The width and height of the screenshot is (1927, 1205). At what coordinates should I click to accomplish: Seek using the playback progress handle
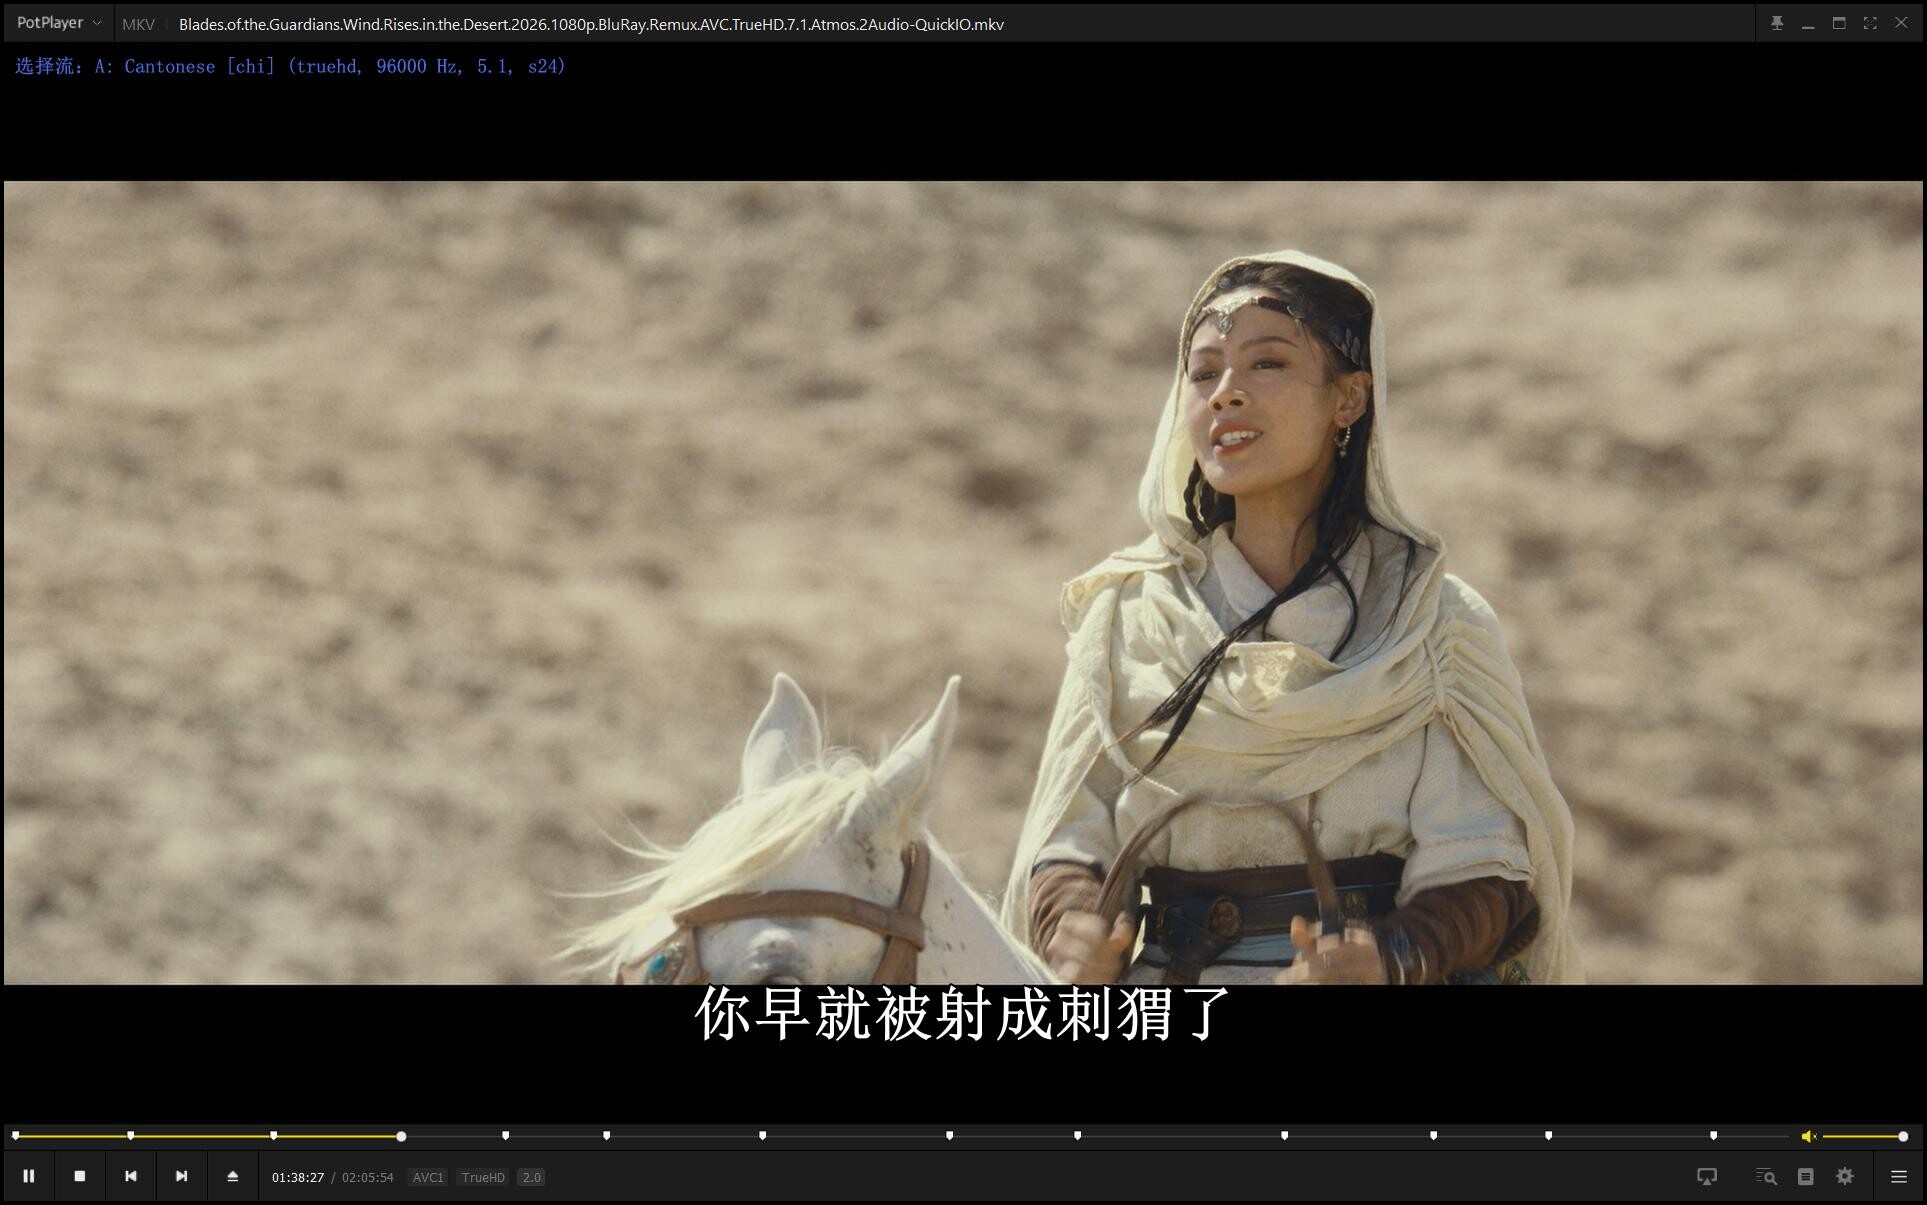click(401, 1136)
